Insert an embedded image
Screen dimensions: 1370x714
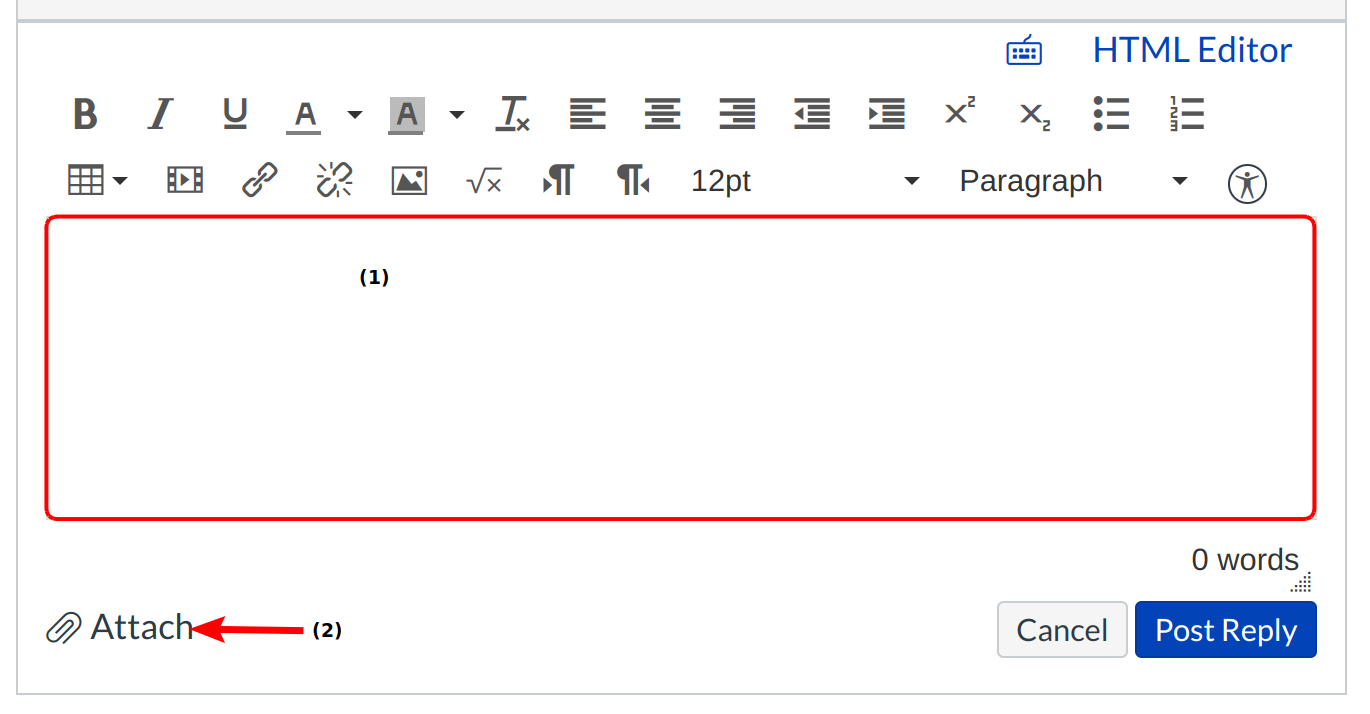(409, 181)
